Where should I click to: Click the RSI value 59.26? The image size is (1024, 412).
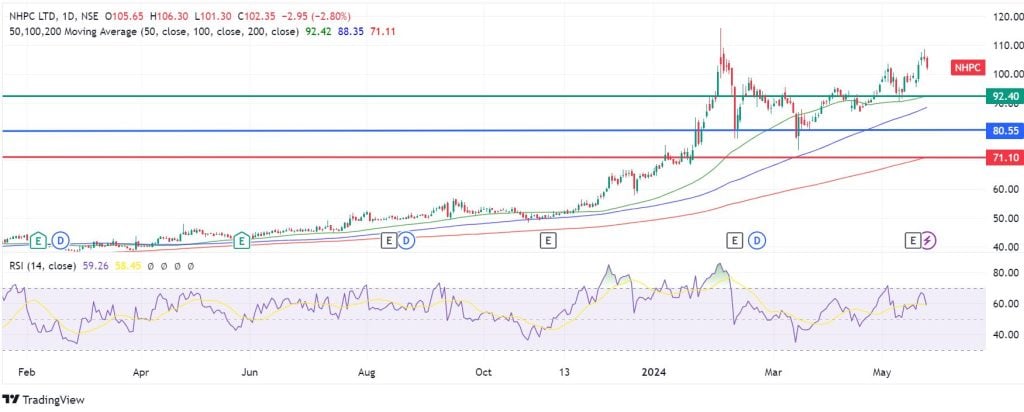95,266
